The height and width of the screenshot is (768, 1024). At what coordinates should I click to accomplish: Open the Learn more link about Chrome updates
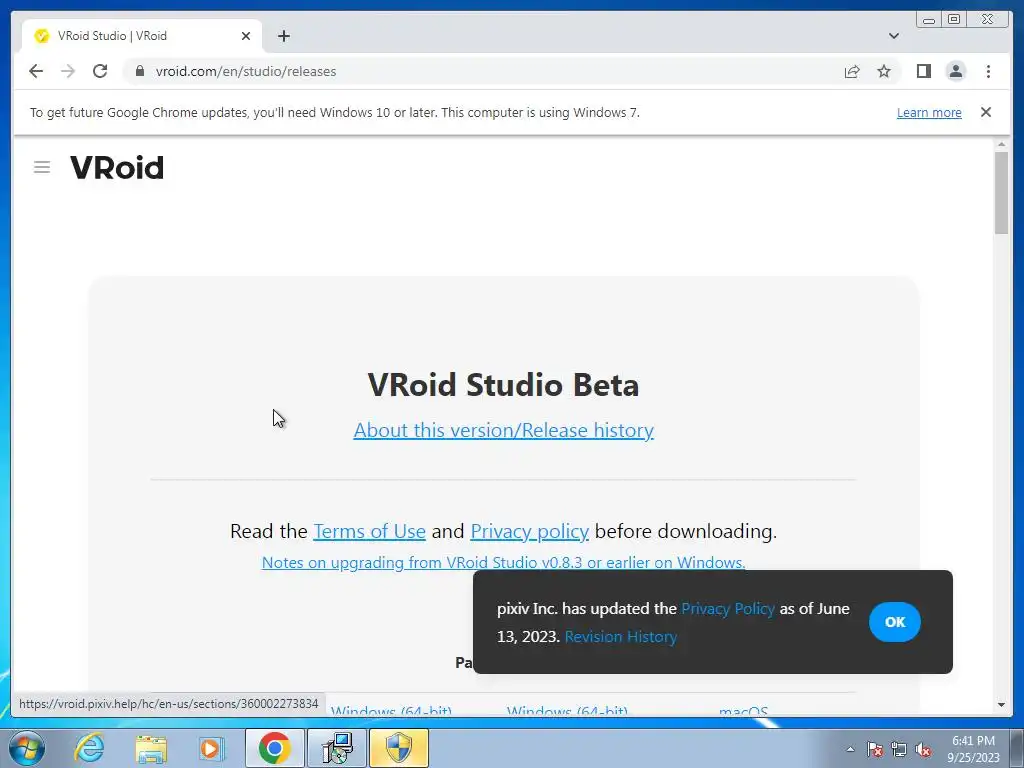coord(929,112)
